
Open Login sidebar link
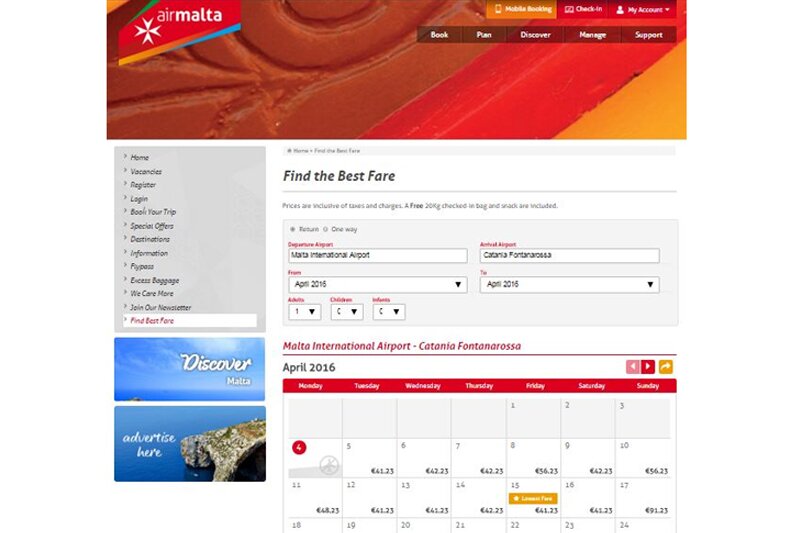(139, 198)
